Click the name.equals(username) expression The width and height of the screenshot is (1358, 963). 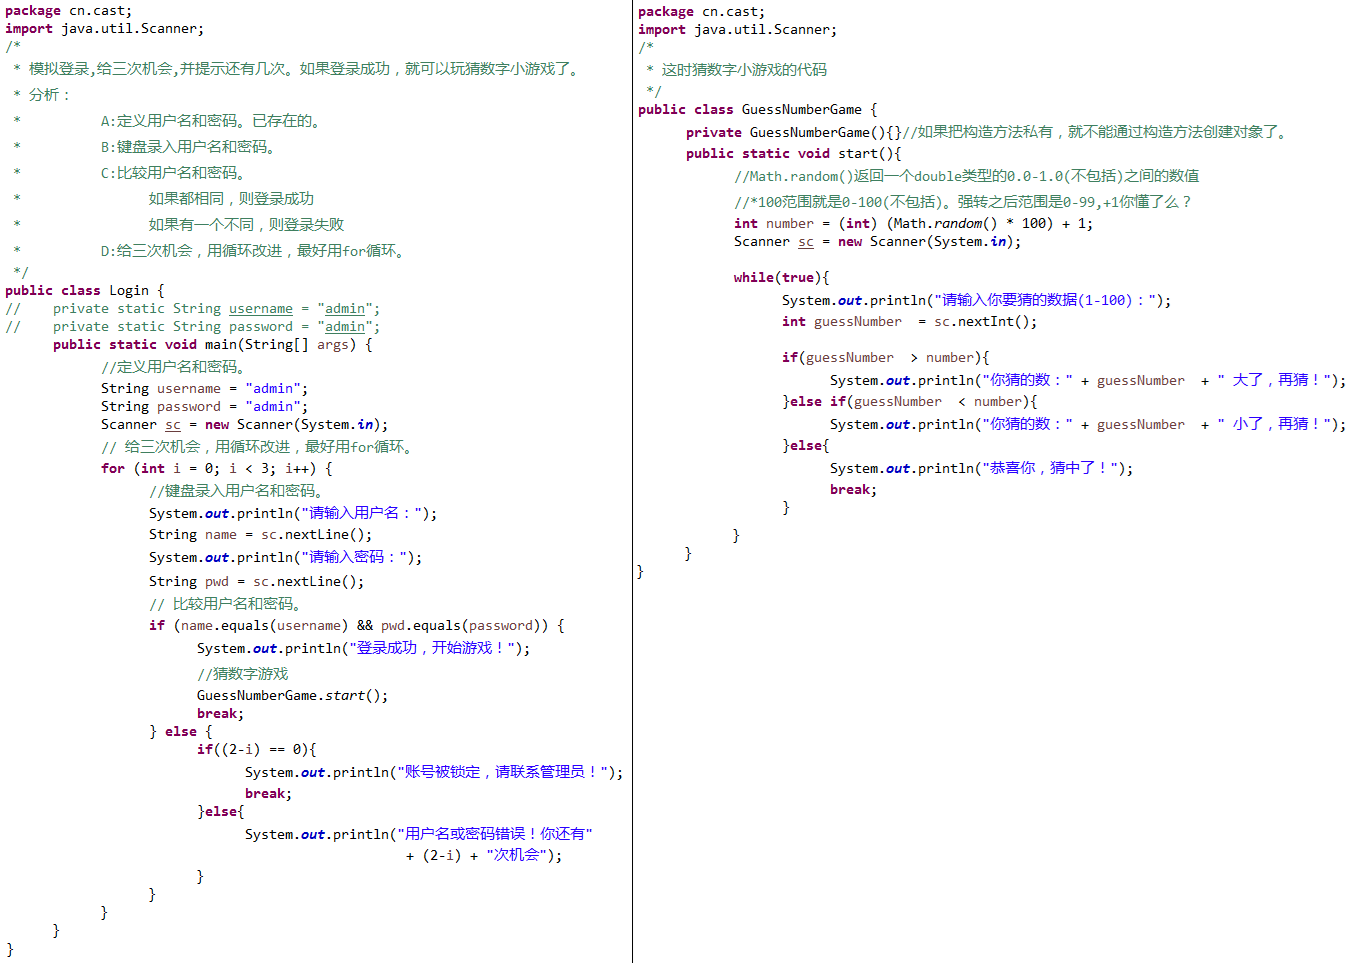264,626
